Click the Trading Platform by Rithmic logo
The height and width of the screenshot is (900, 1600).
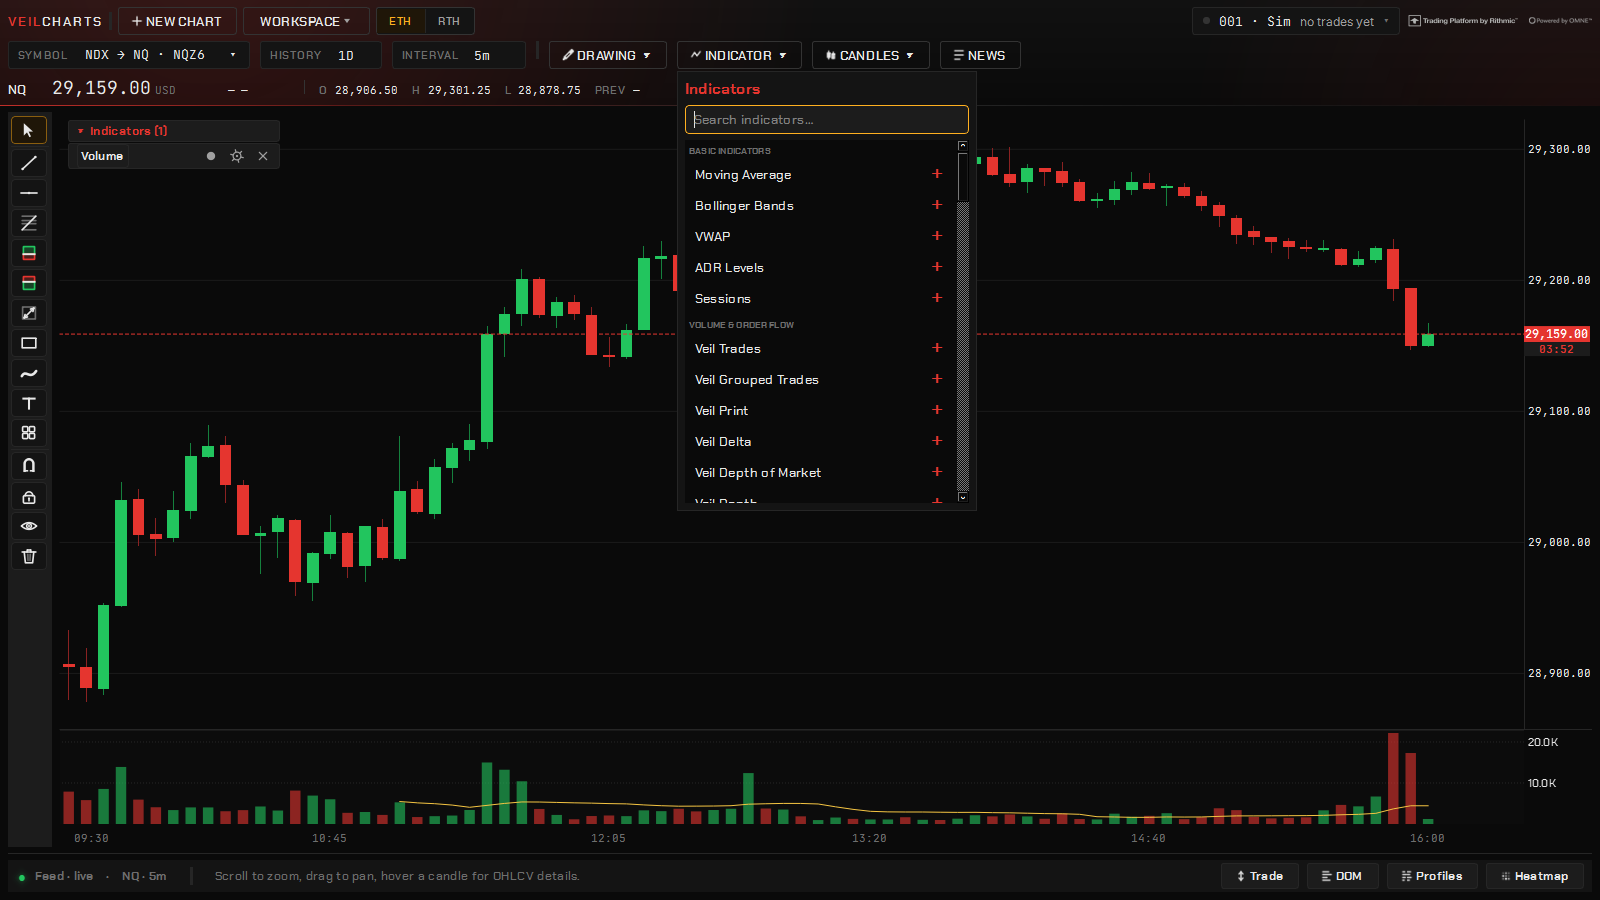(1463, 21)
